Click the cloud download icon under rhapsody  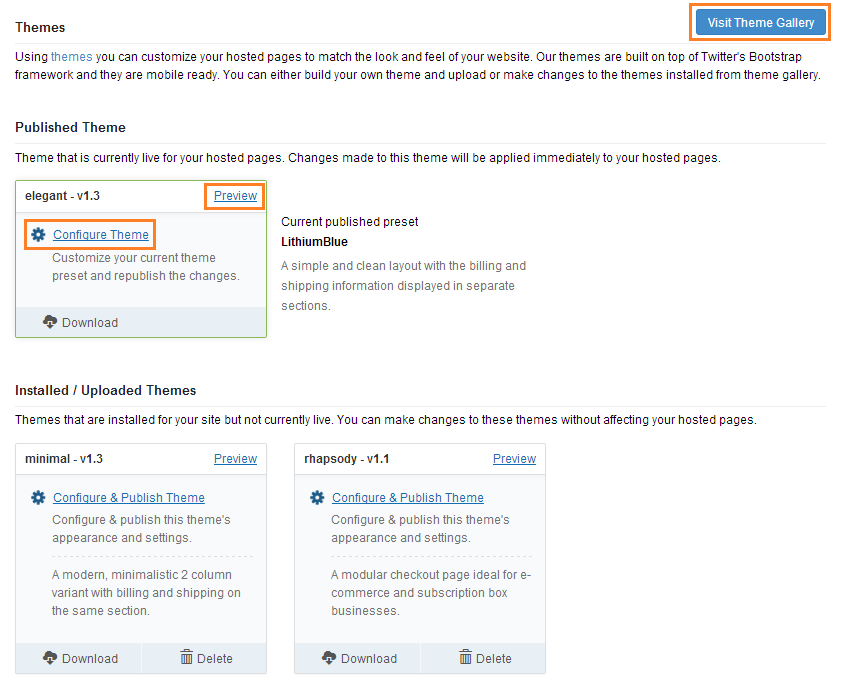tap(329, 658)
